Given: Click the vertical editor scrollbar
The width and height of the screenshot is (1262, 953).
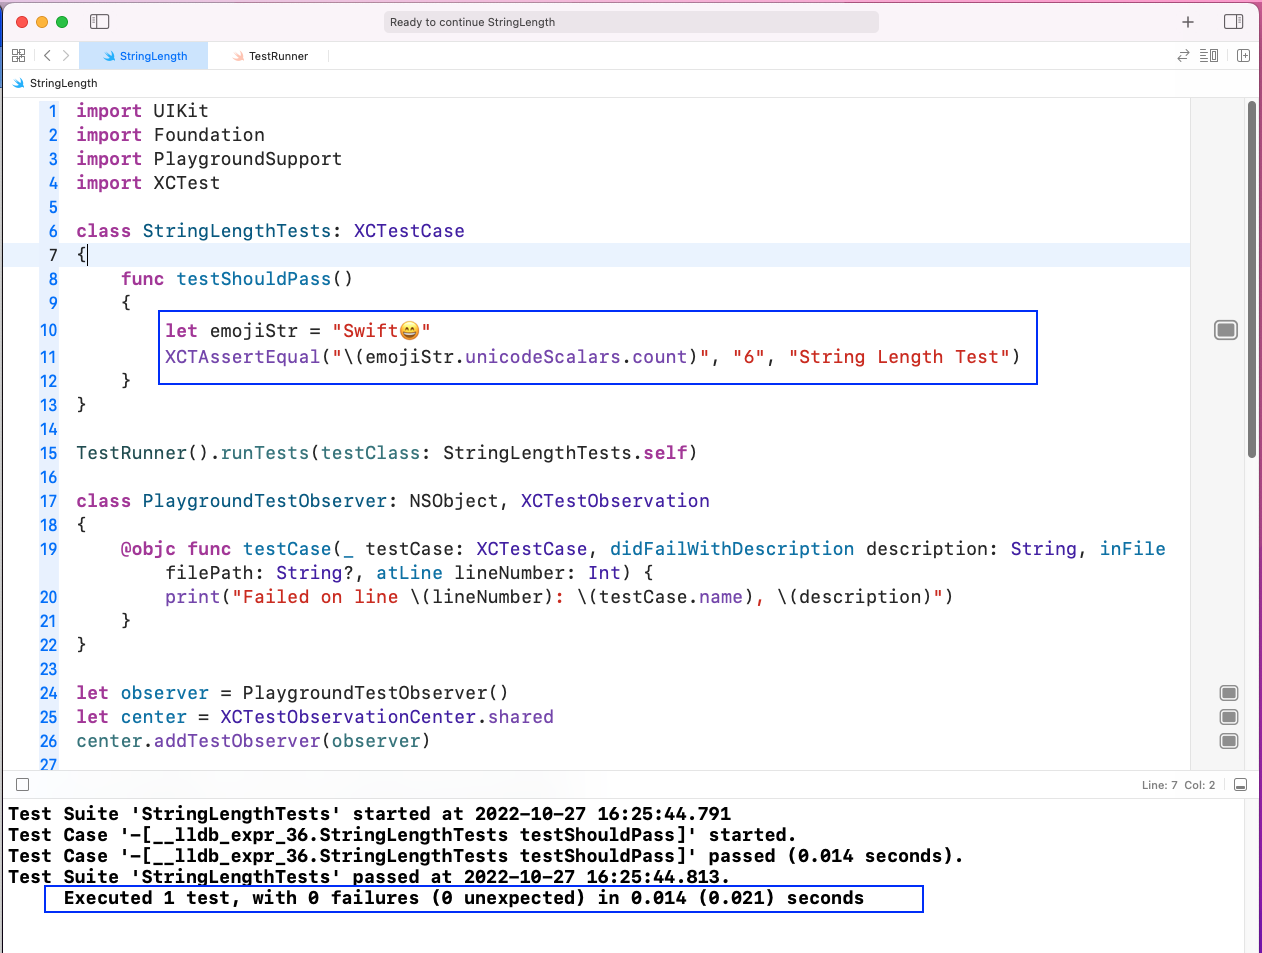Looking at the screenshot, I should pyautogui.click(x=1251, y=279).
